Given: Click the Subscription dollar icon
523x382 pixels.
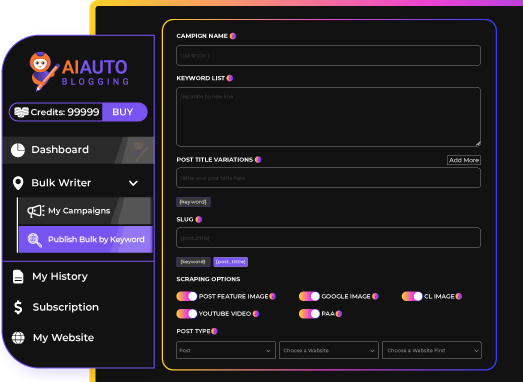Looking at the screenshot, I should pos(18,307).
